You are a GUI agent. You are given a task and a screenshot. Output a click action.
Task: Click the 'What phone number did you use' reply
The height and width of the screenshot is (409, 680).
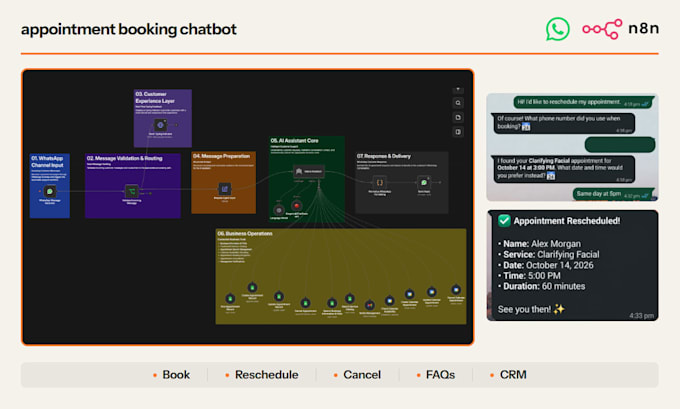(564, 123)
